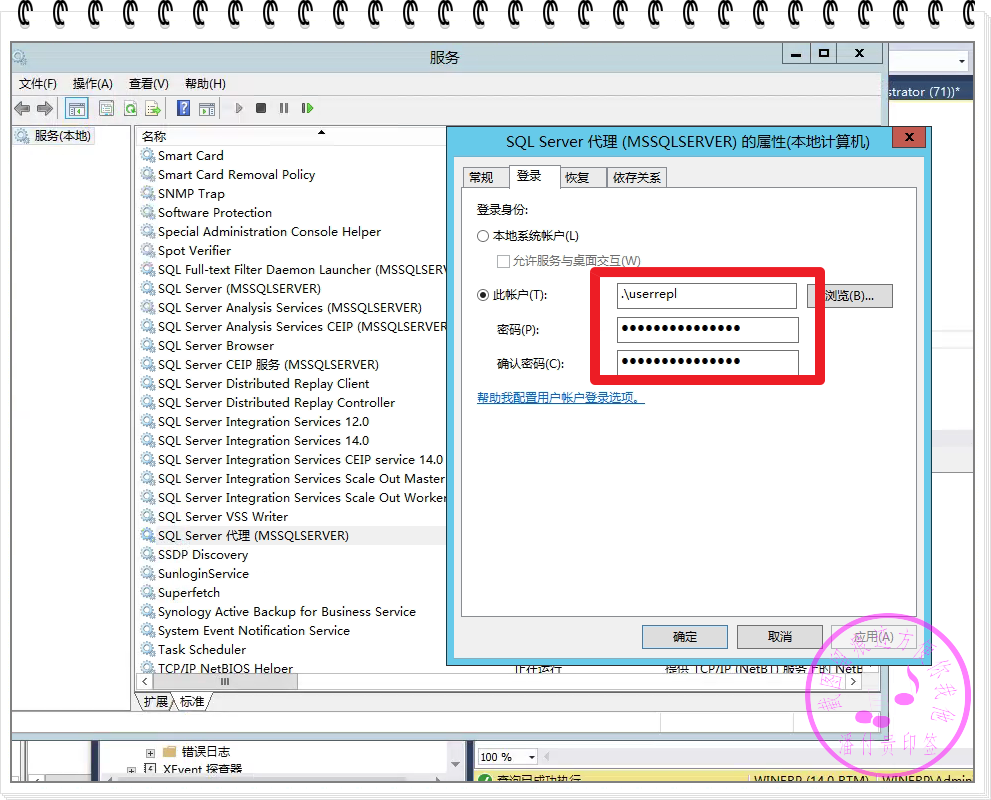Click the account name field containing .\userrepl
Screen dimensions: 991x800
707,295
